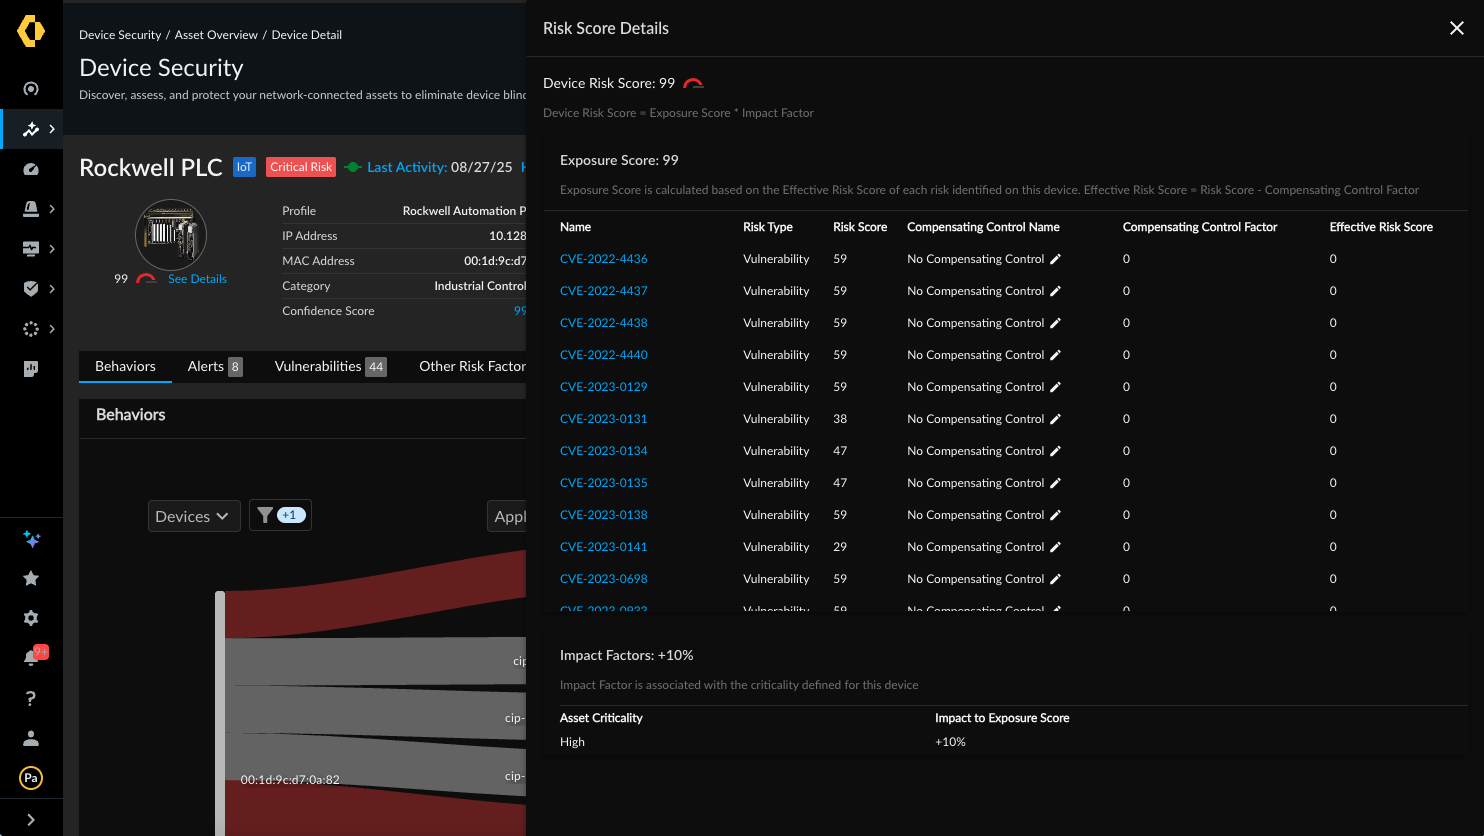The height and width of the screenshot is (836, 1484).
Task: Open the Devices dropdown
Action: tap(193, 516)
